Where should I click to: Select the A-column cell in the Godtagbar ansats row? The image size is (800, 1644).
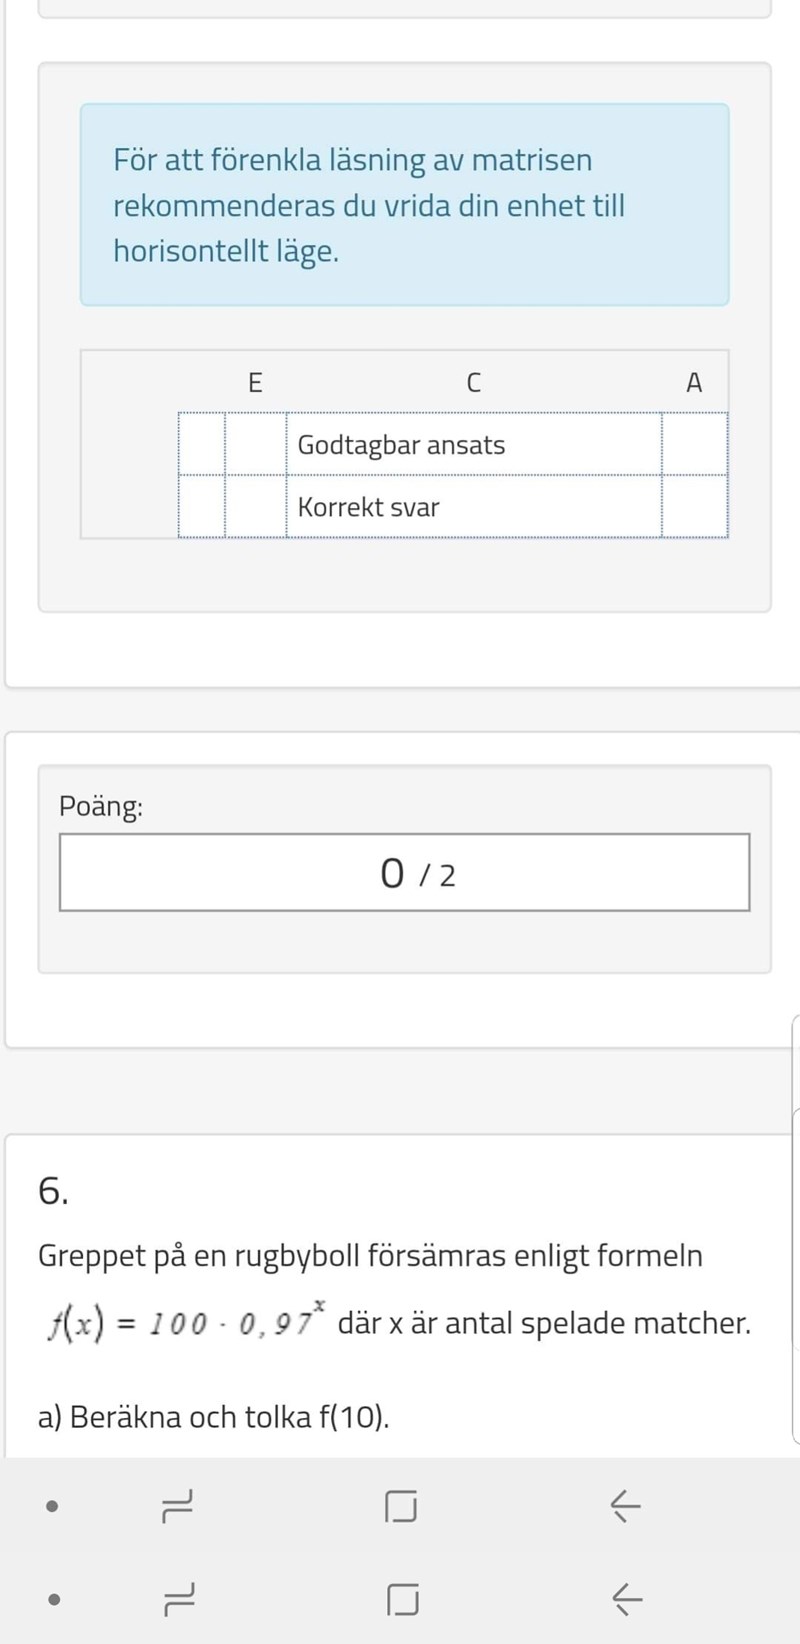(694, 445)
